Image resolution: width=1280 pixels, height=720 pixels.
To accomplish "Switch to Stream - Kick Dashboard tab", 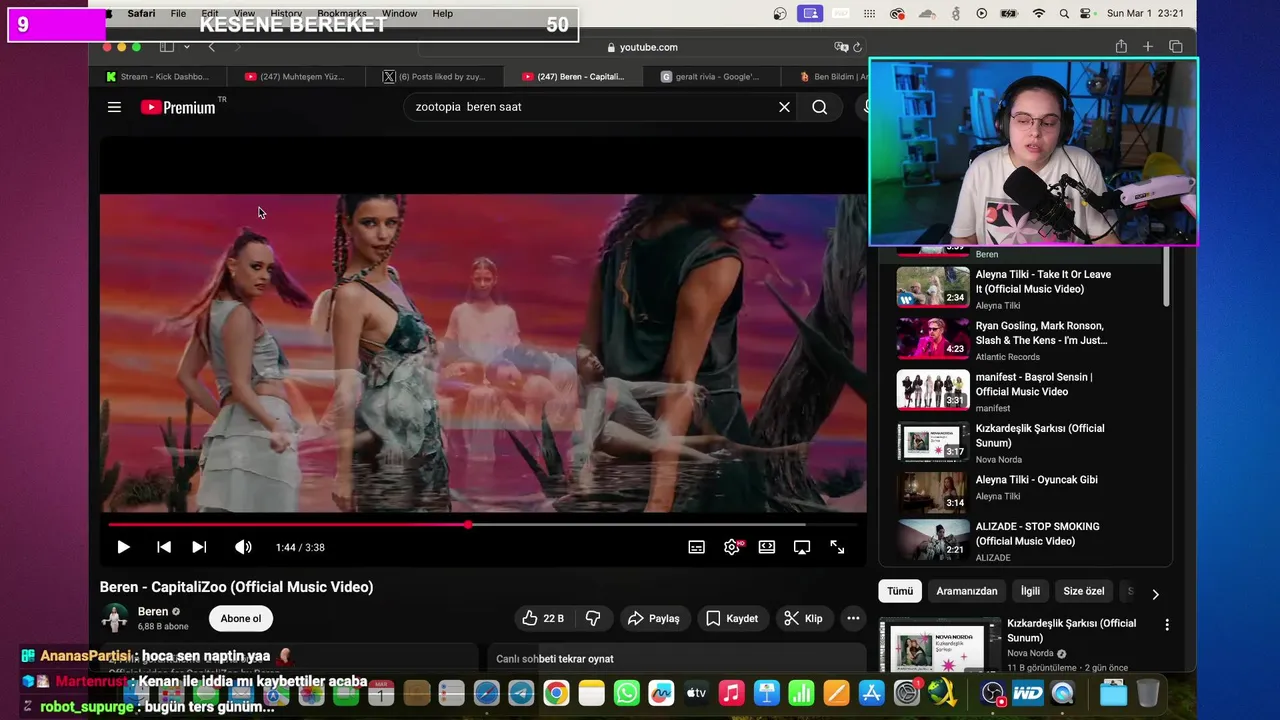I will [158, 76].
